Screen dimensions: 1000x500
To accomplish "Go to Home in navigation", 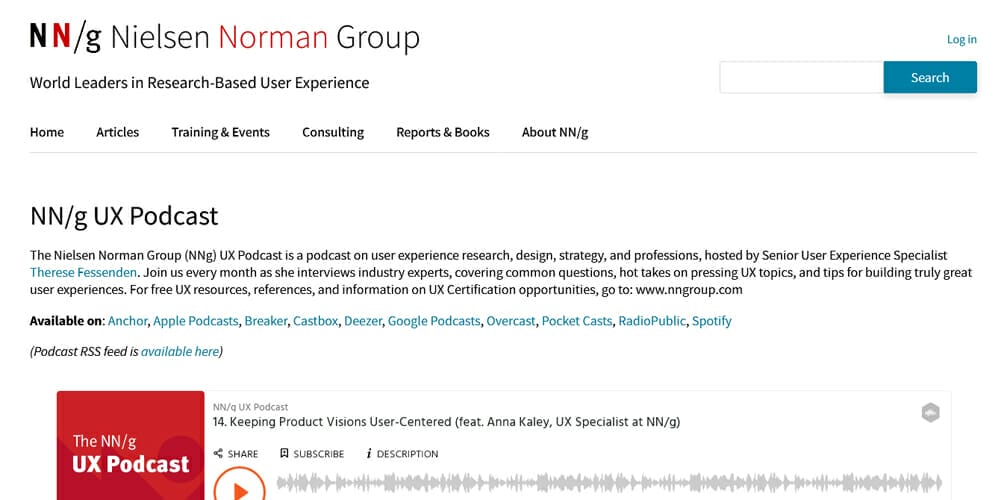I will pyautogui.click(x=47, y=132).
